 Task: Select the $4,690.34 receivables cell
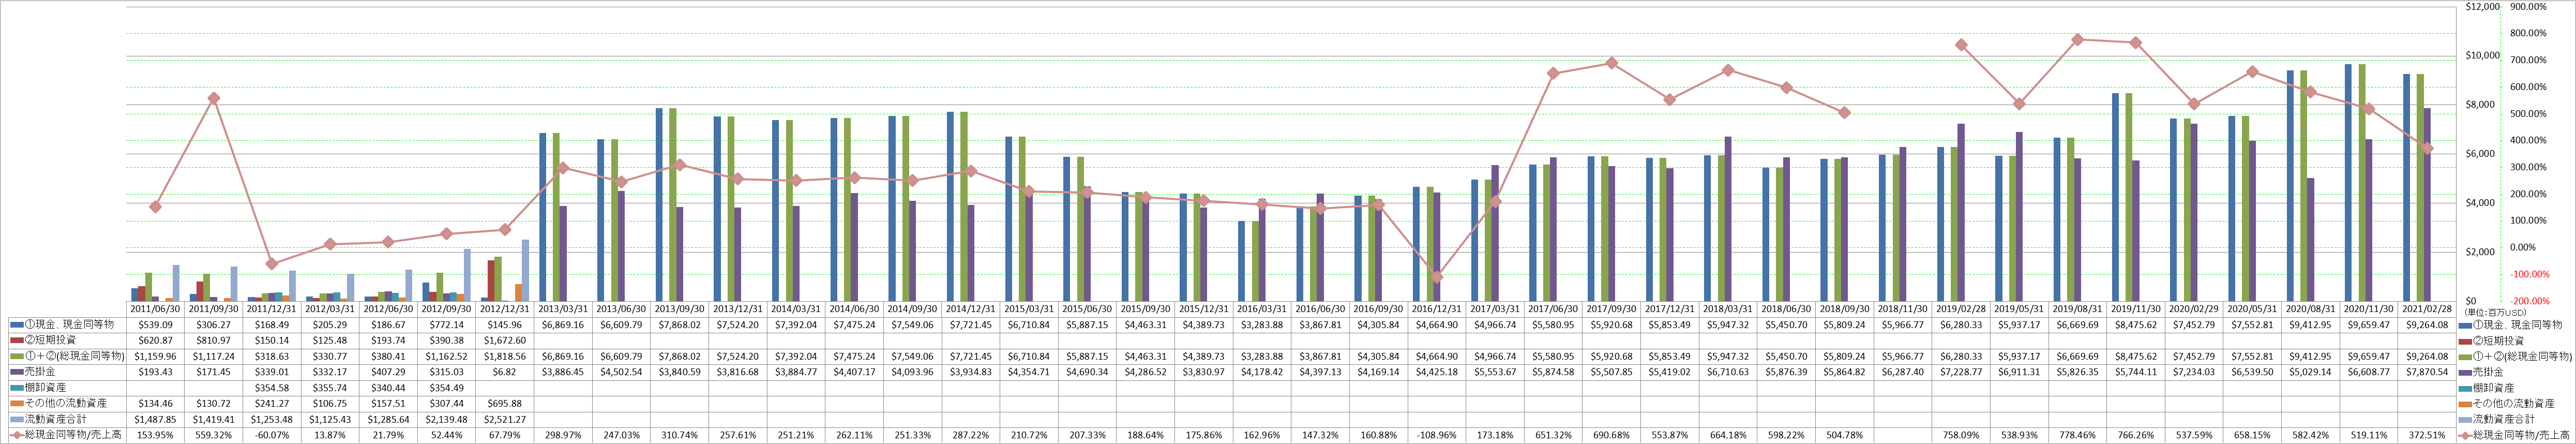point(1088,372)
